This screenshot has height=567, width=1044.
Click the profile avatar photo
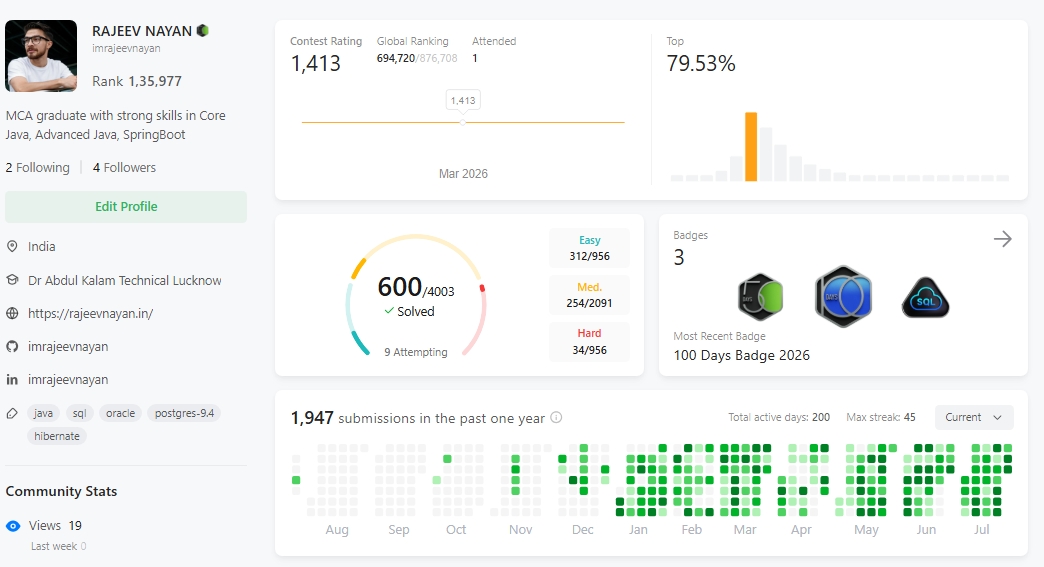pyautogui.click(x=41, y=56)
